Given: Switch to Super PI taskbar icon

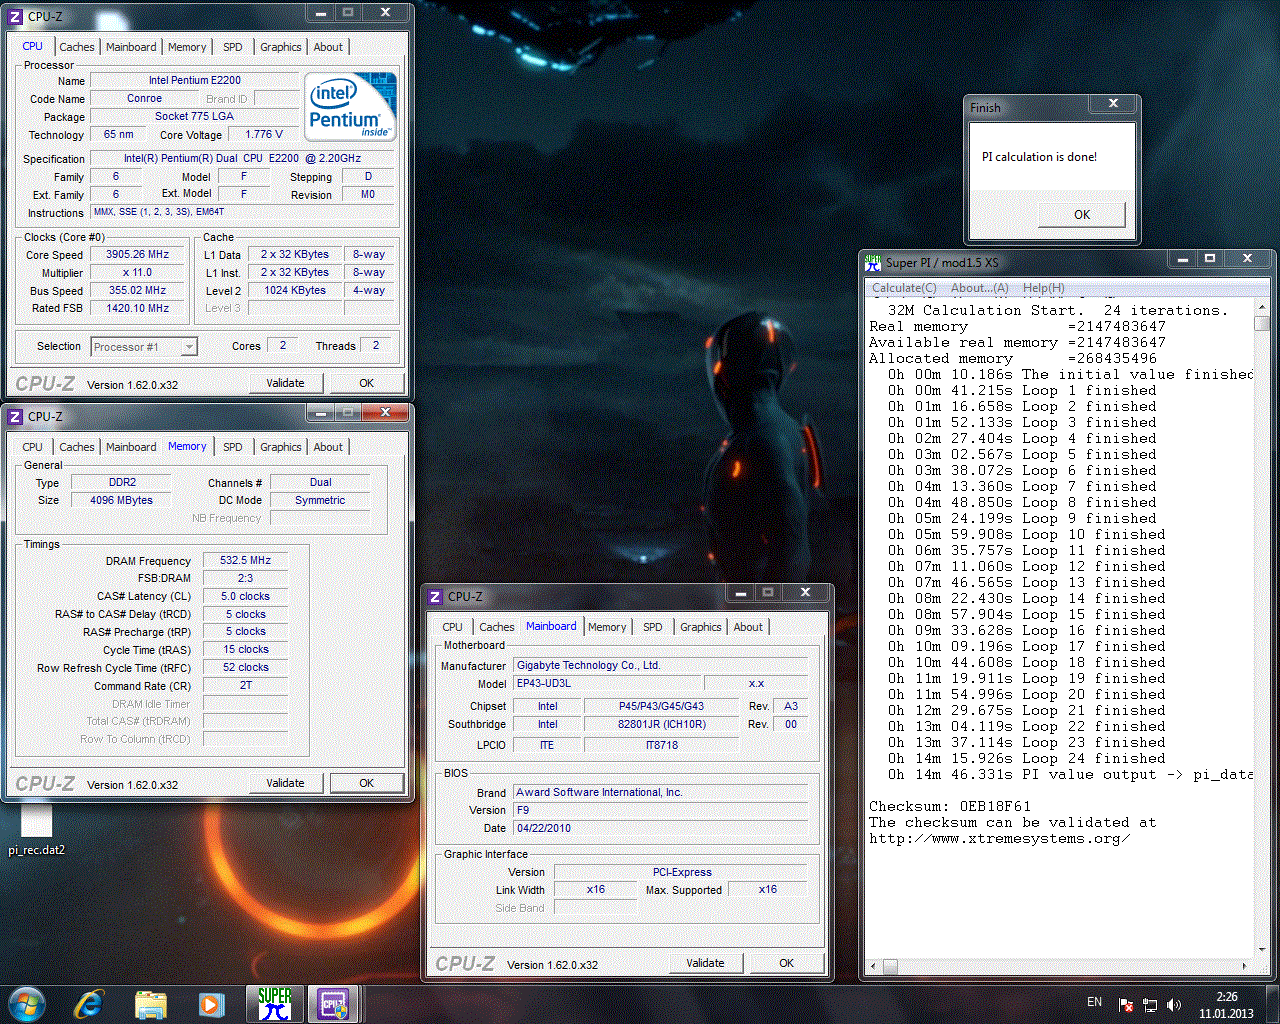Looking at the screenshot, I should pyautogui.click(x=274, y=1004).
